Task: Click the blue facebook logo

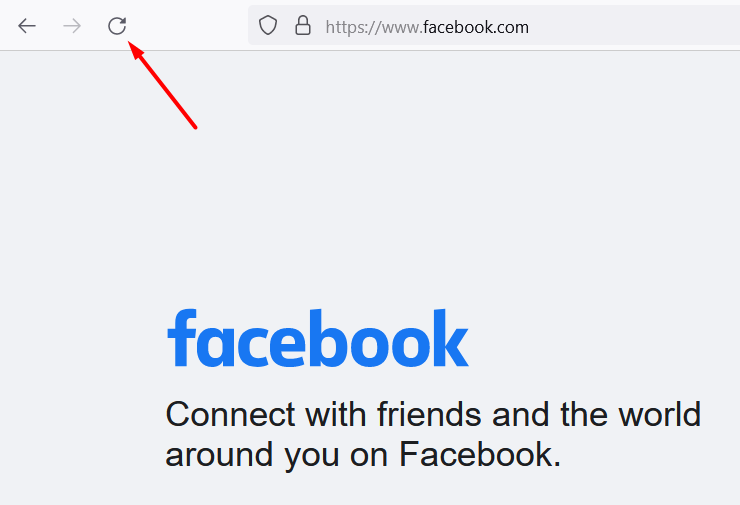Action: pos(318,338)
